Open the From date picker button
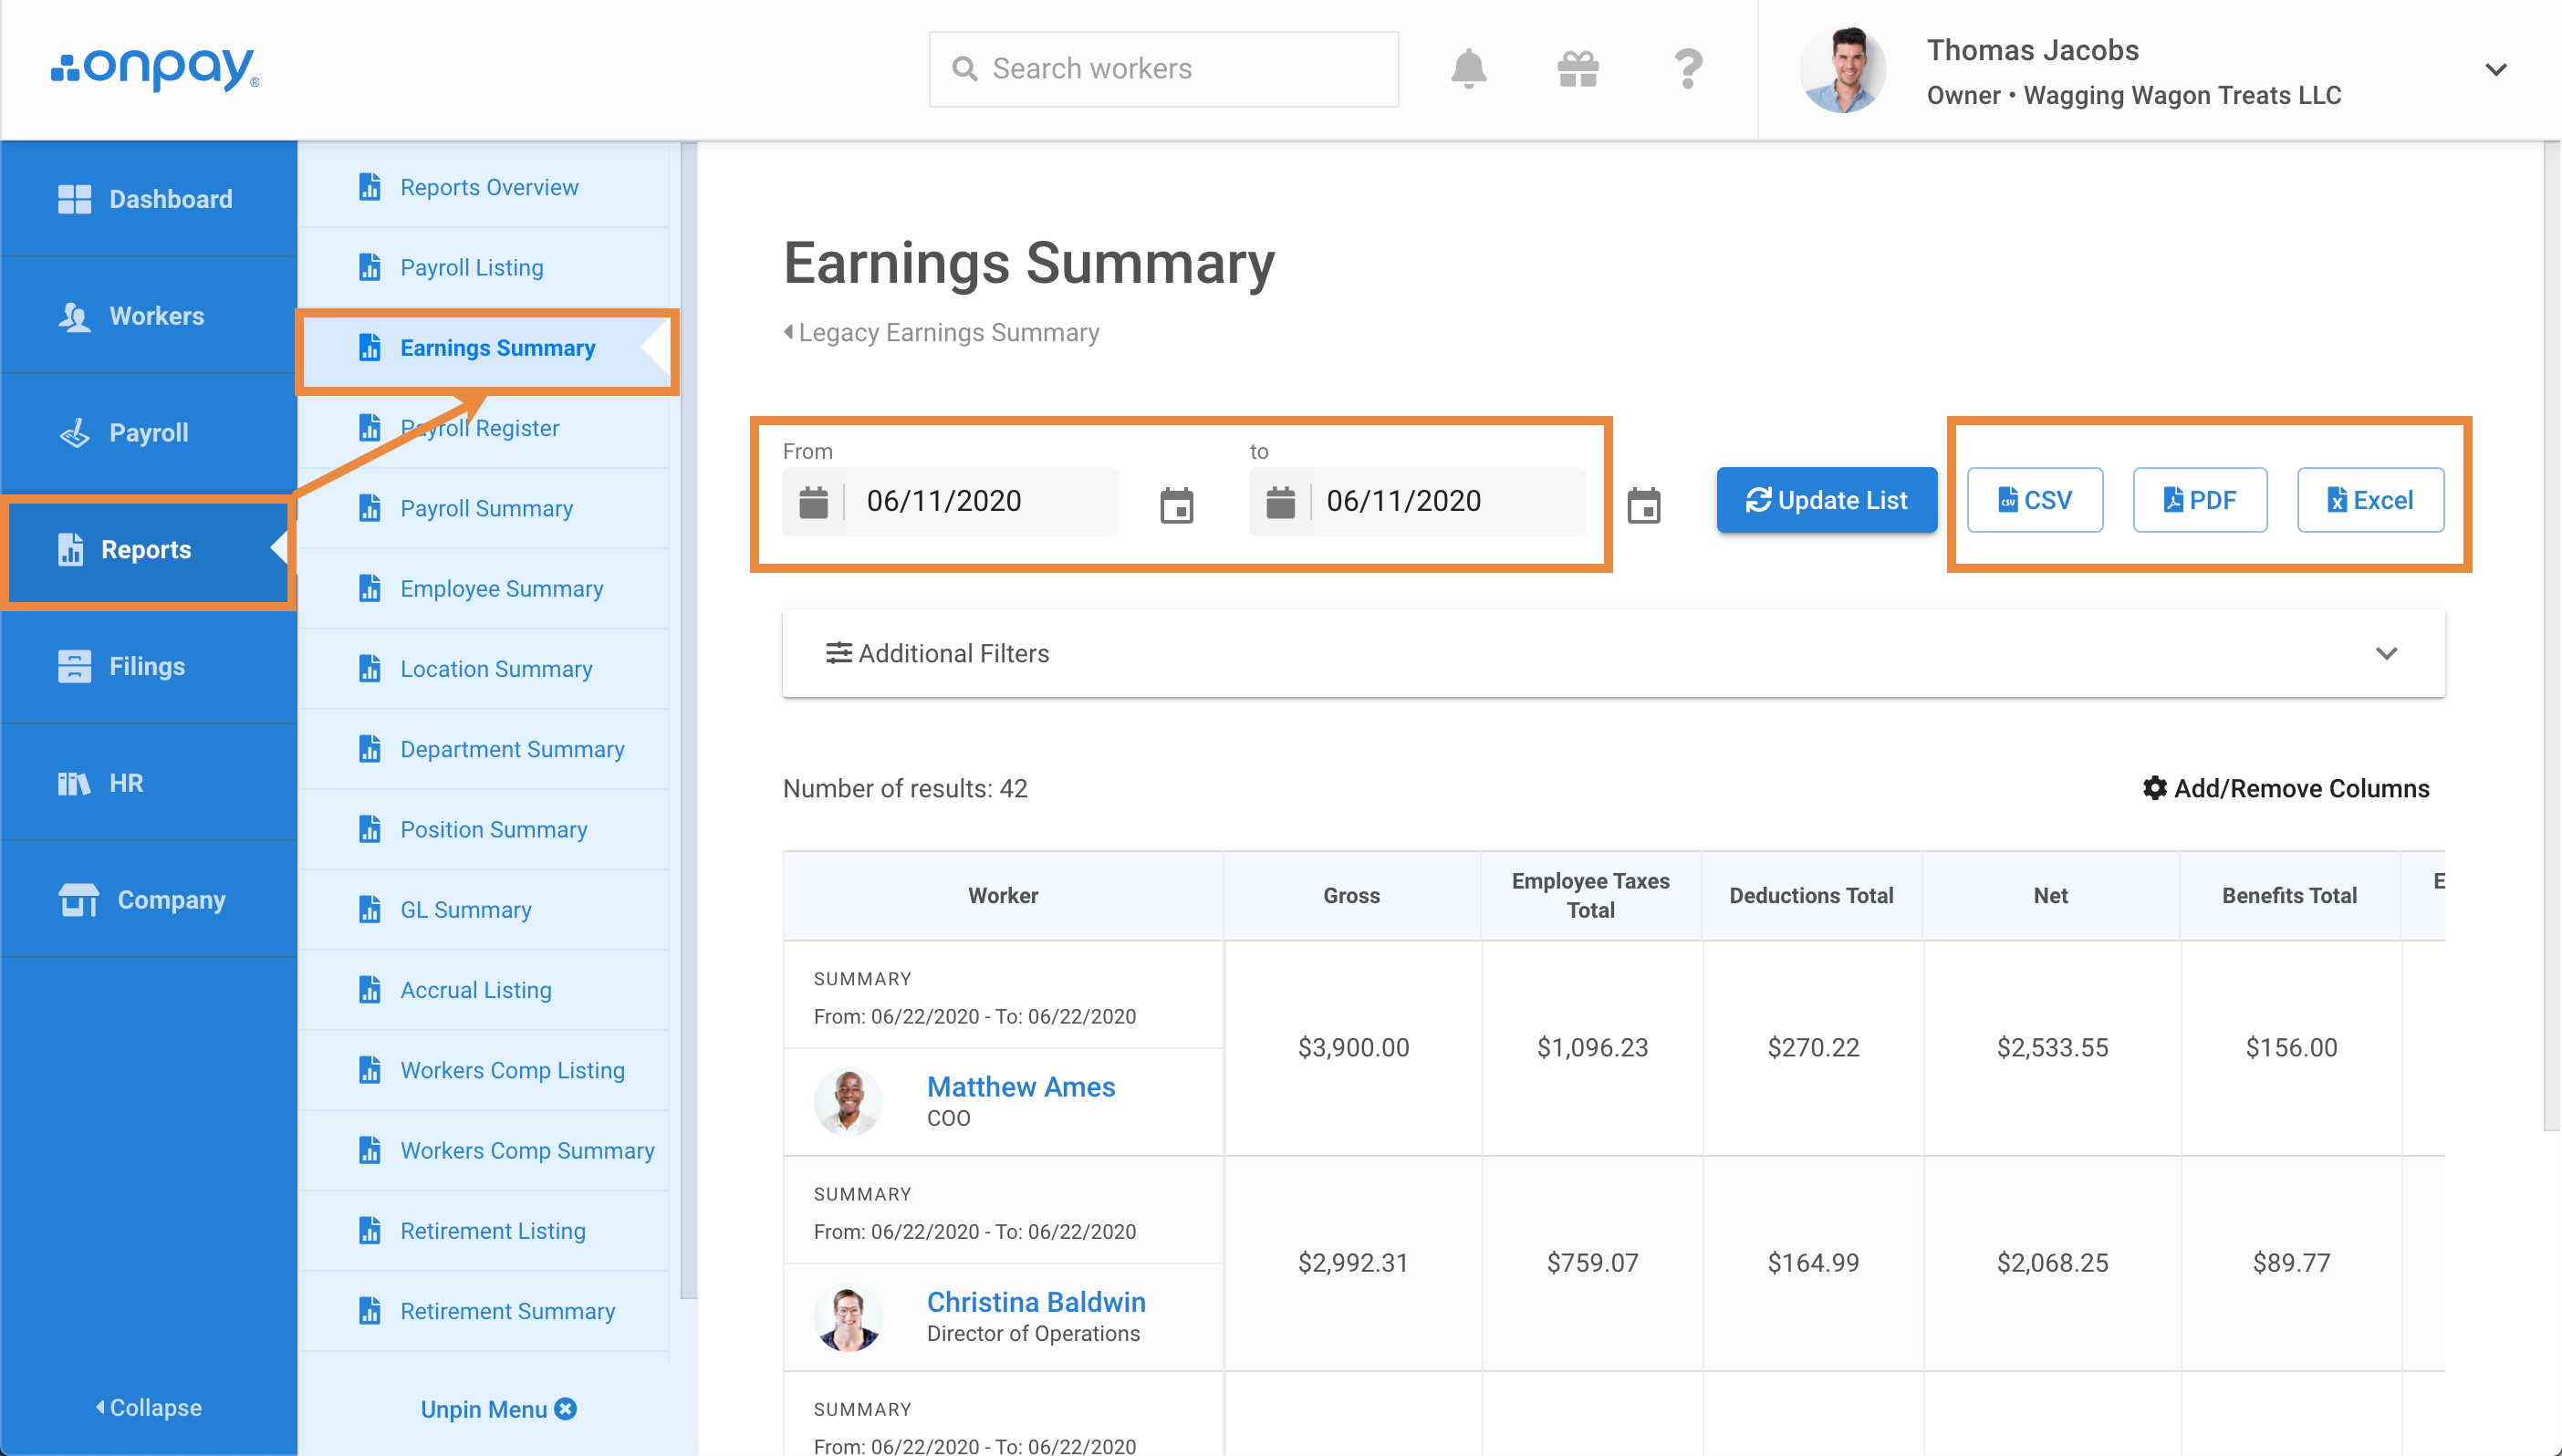2562x1456 pixels. [x=1177, y=505]
